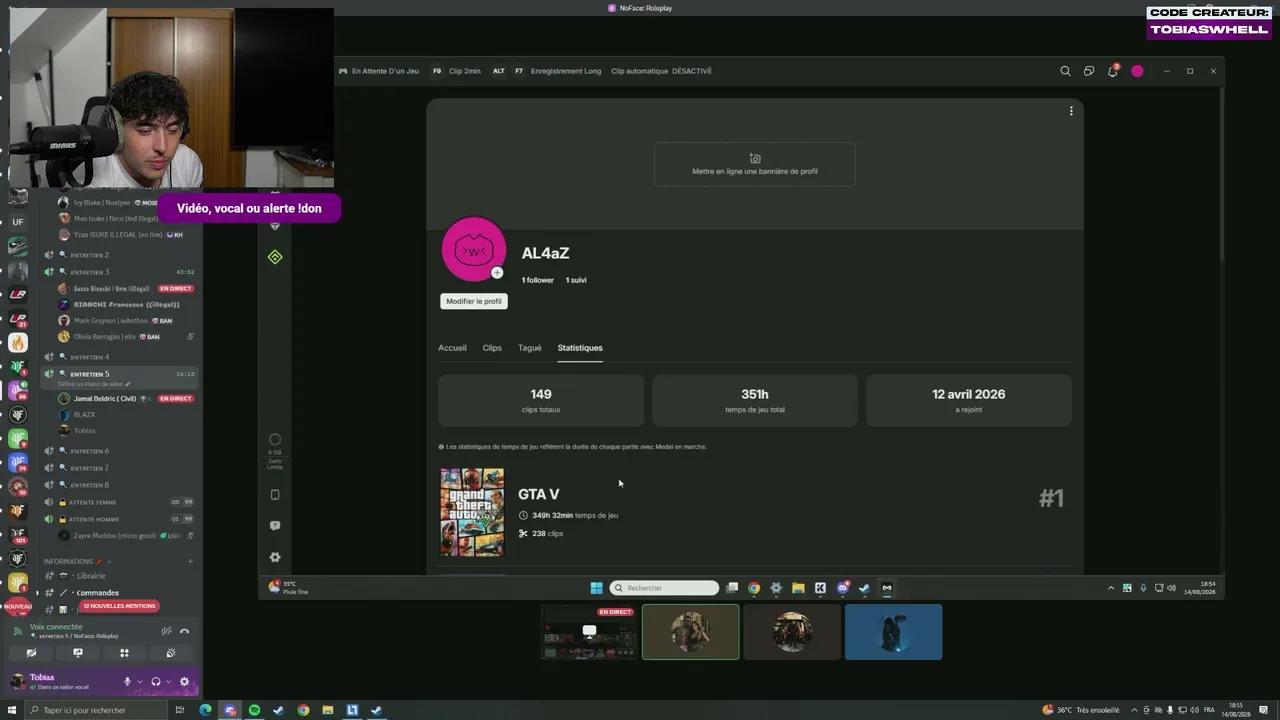
Task: Select the blue participant tile
Action: 893,632
